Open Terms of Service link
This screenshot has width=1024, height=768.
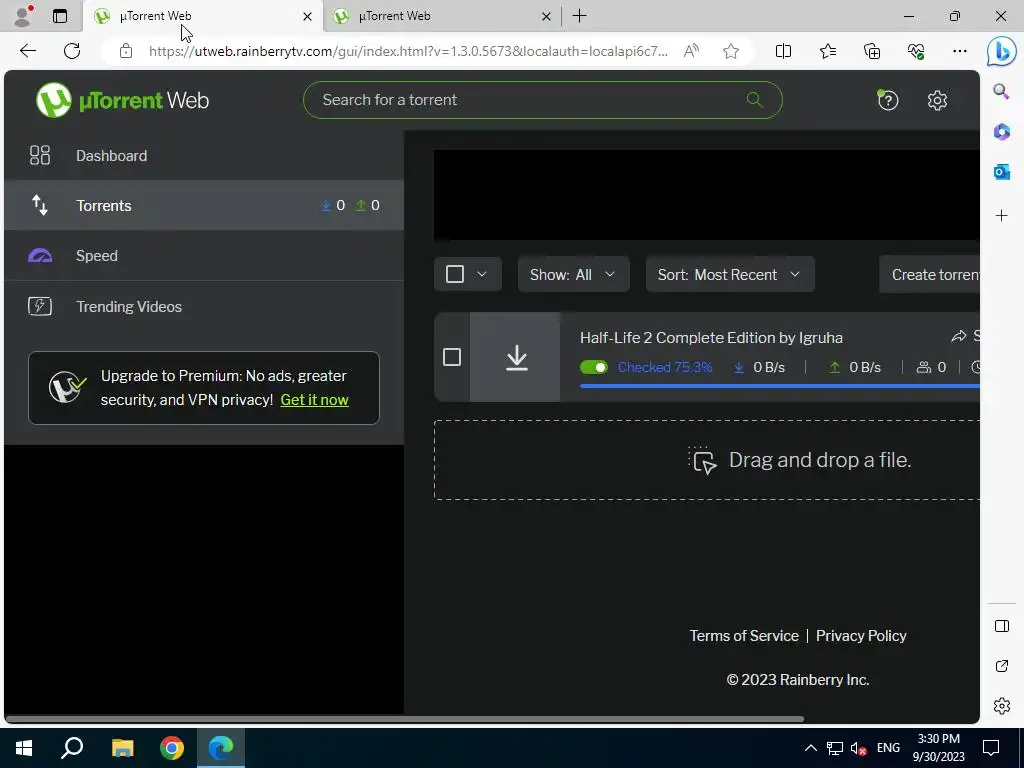point(744,635)
